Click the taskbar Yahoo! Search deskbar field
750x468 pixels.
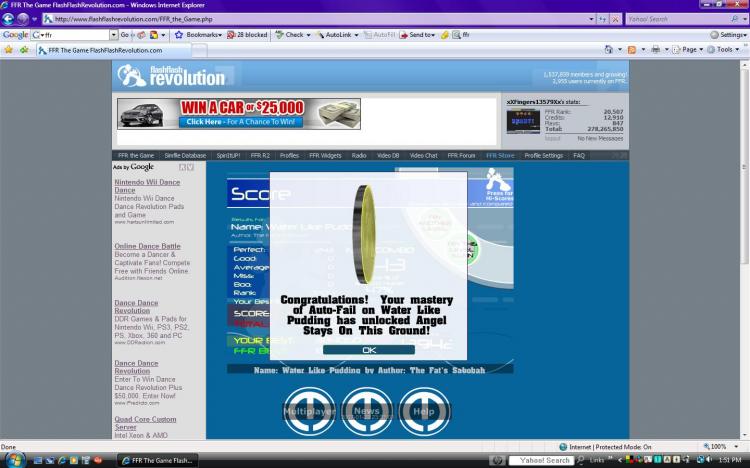tap(540, 460)
